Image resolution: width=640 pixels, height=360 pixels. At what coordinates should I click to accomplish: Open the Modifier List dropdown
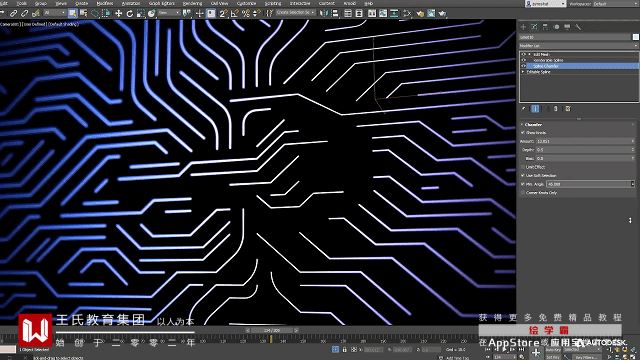(x=578, y=46)
